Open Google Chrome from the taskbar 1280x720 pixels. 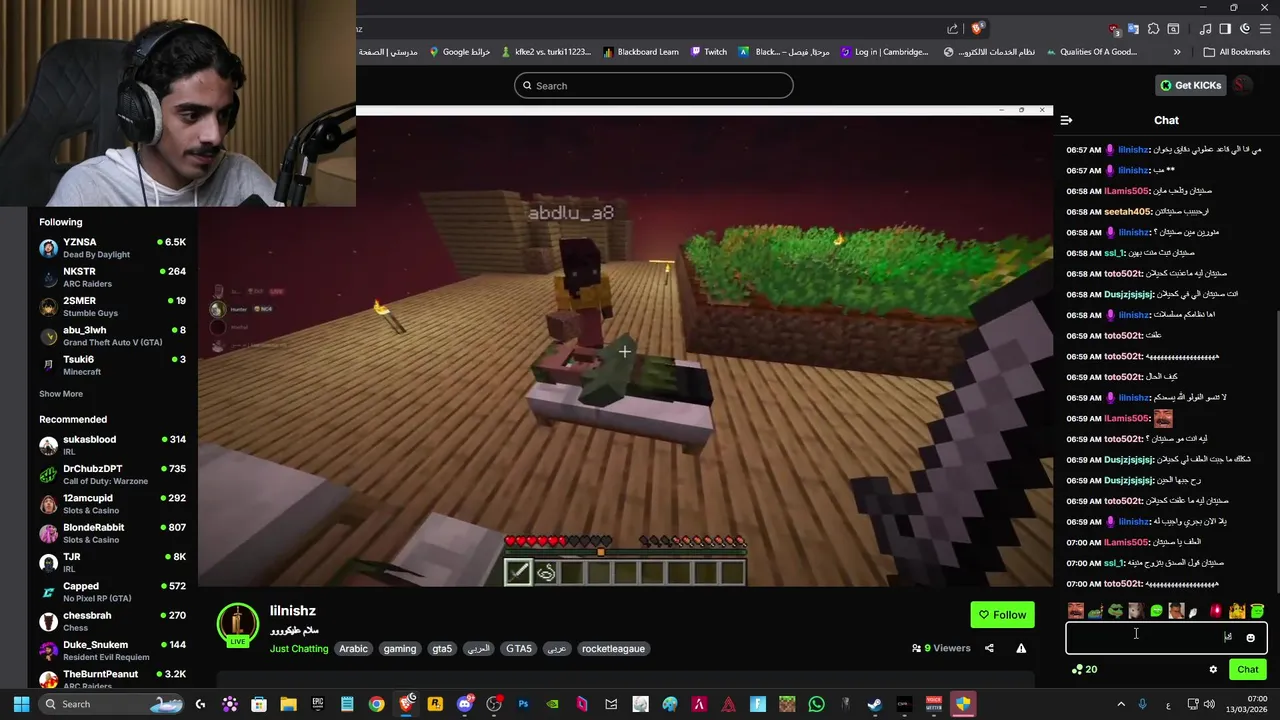376,704
